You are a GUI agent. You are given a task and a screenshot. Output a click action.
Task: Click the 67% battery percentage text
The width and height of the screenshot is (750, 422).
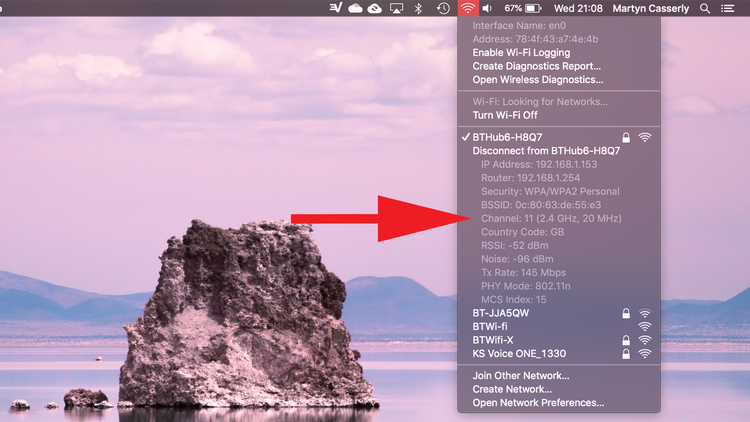coord(513,8)
